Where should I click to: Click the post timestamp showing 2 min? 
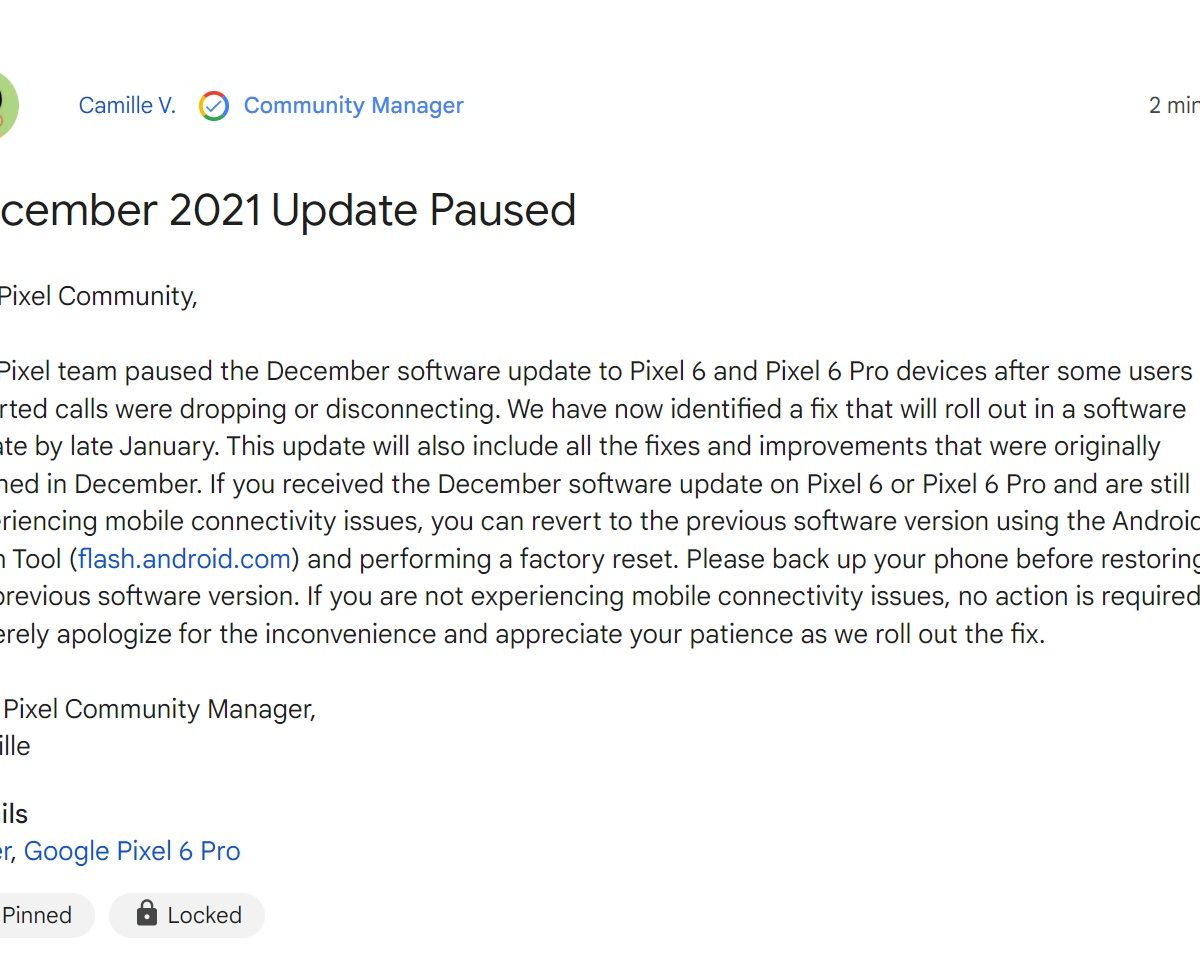tap(1173, 106)
